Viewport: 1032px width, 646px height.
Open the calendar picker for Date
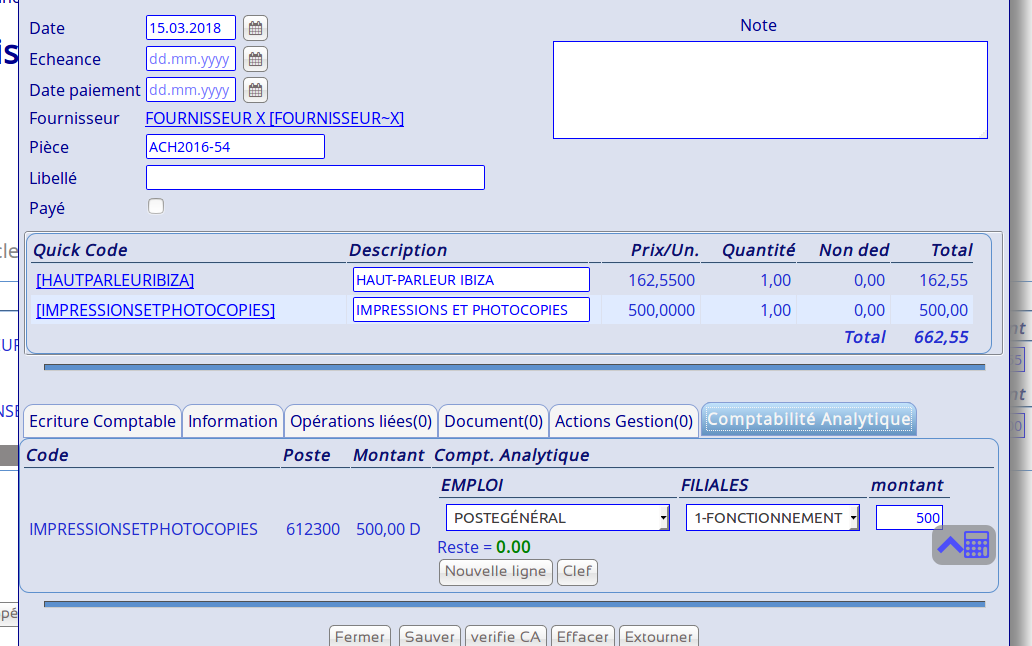(x=255, y=28)
